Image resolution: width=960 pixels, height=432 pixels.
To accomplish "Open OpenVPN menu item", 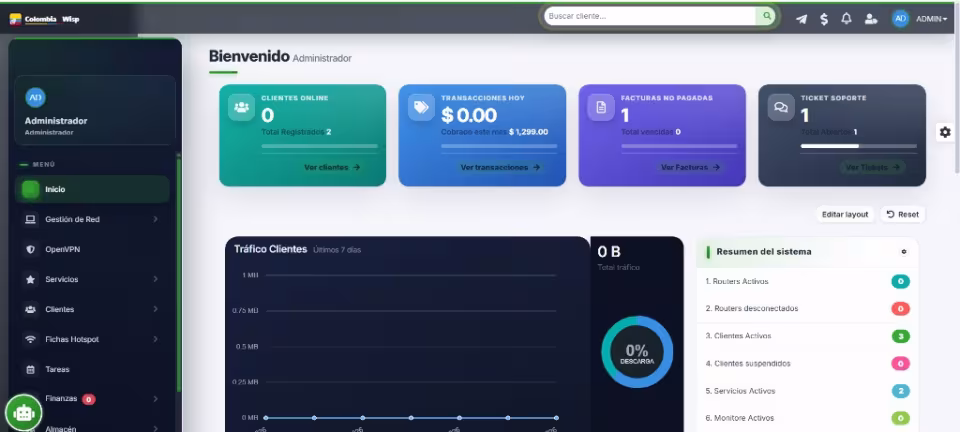I will [x=92, y=250].
